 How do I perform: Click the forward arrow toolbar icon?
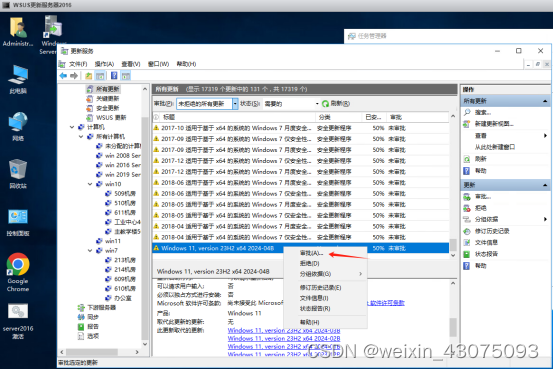tap(74, 76)
